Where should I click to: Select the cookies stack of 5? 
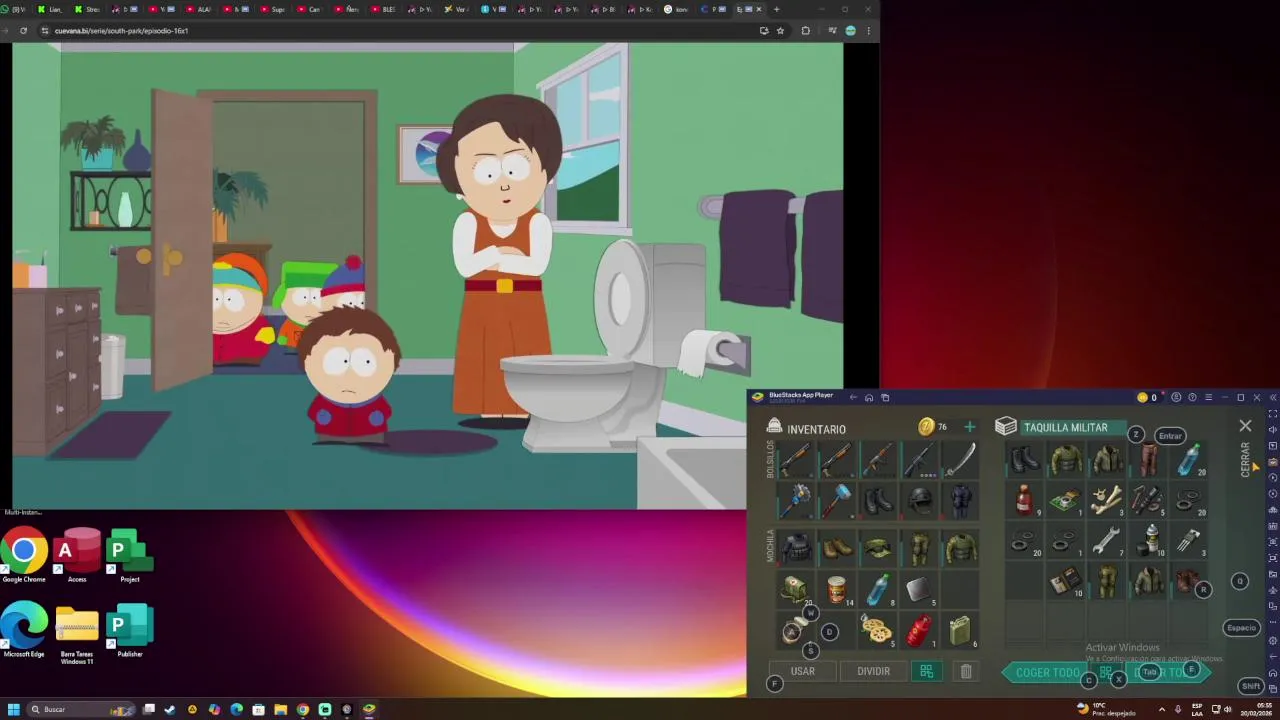(878, 630)
